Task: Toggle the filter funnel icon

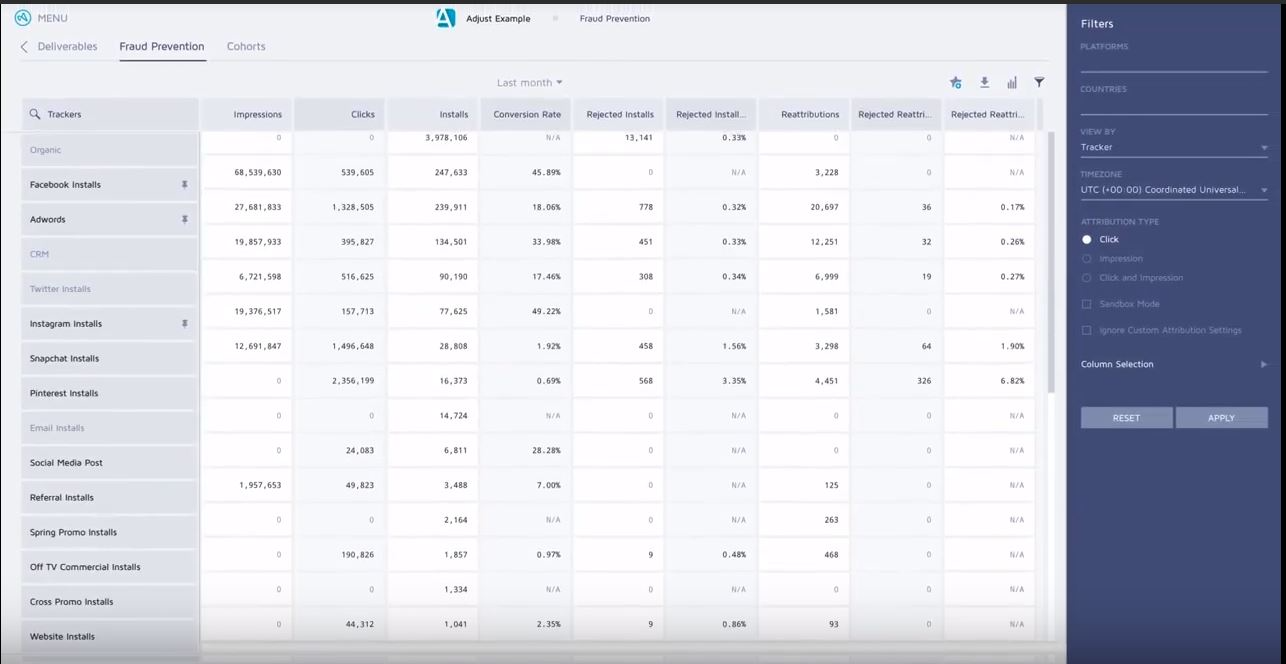Action: click(1039, 83)
